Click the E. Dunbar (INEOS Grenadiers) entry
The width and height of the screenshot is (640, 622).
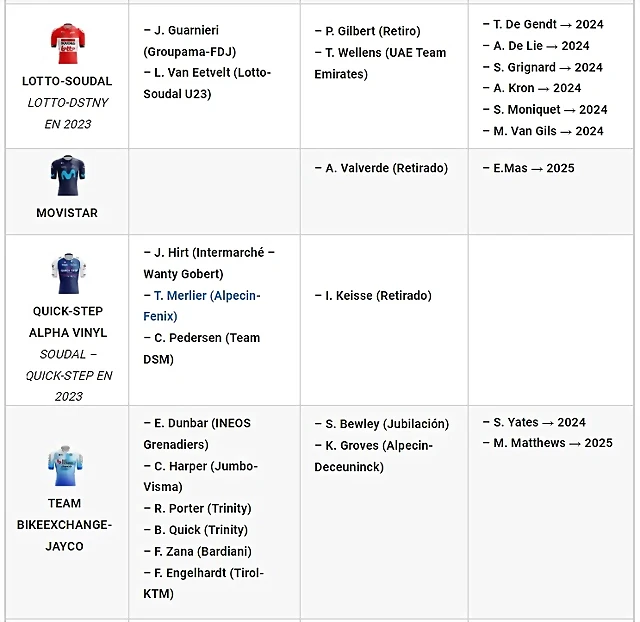(197, 433)
